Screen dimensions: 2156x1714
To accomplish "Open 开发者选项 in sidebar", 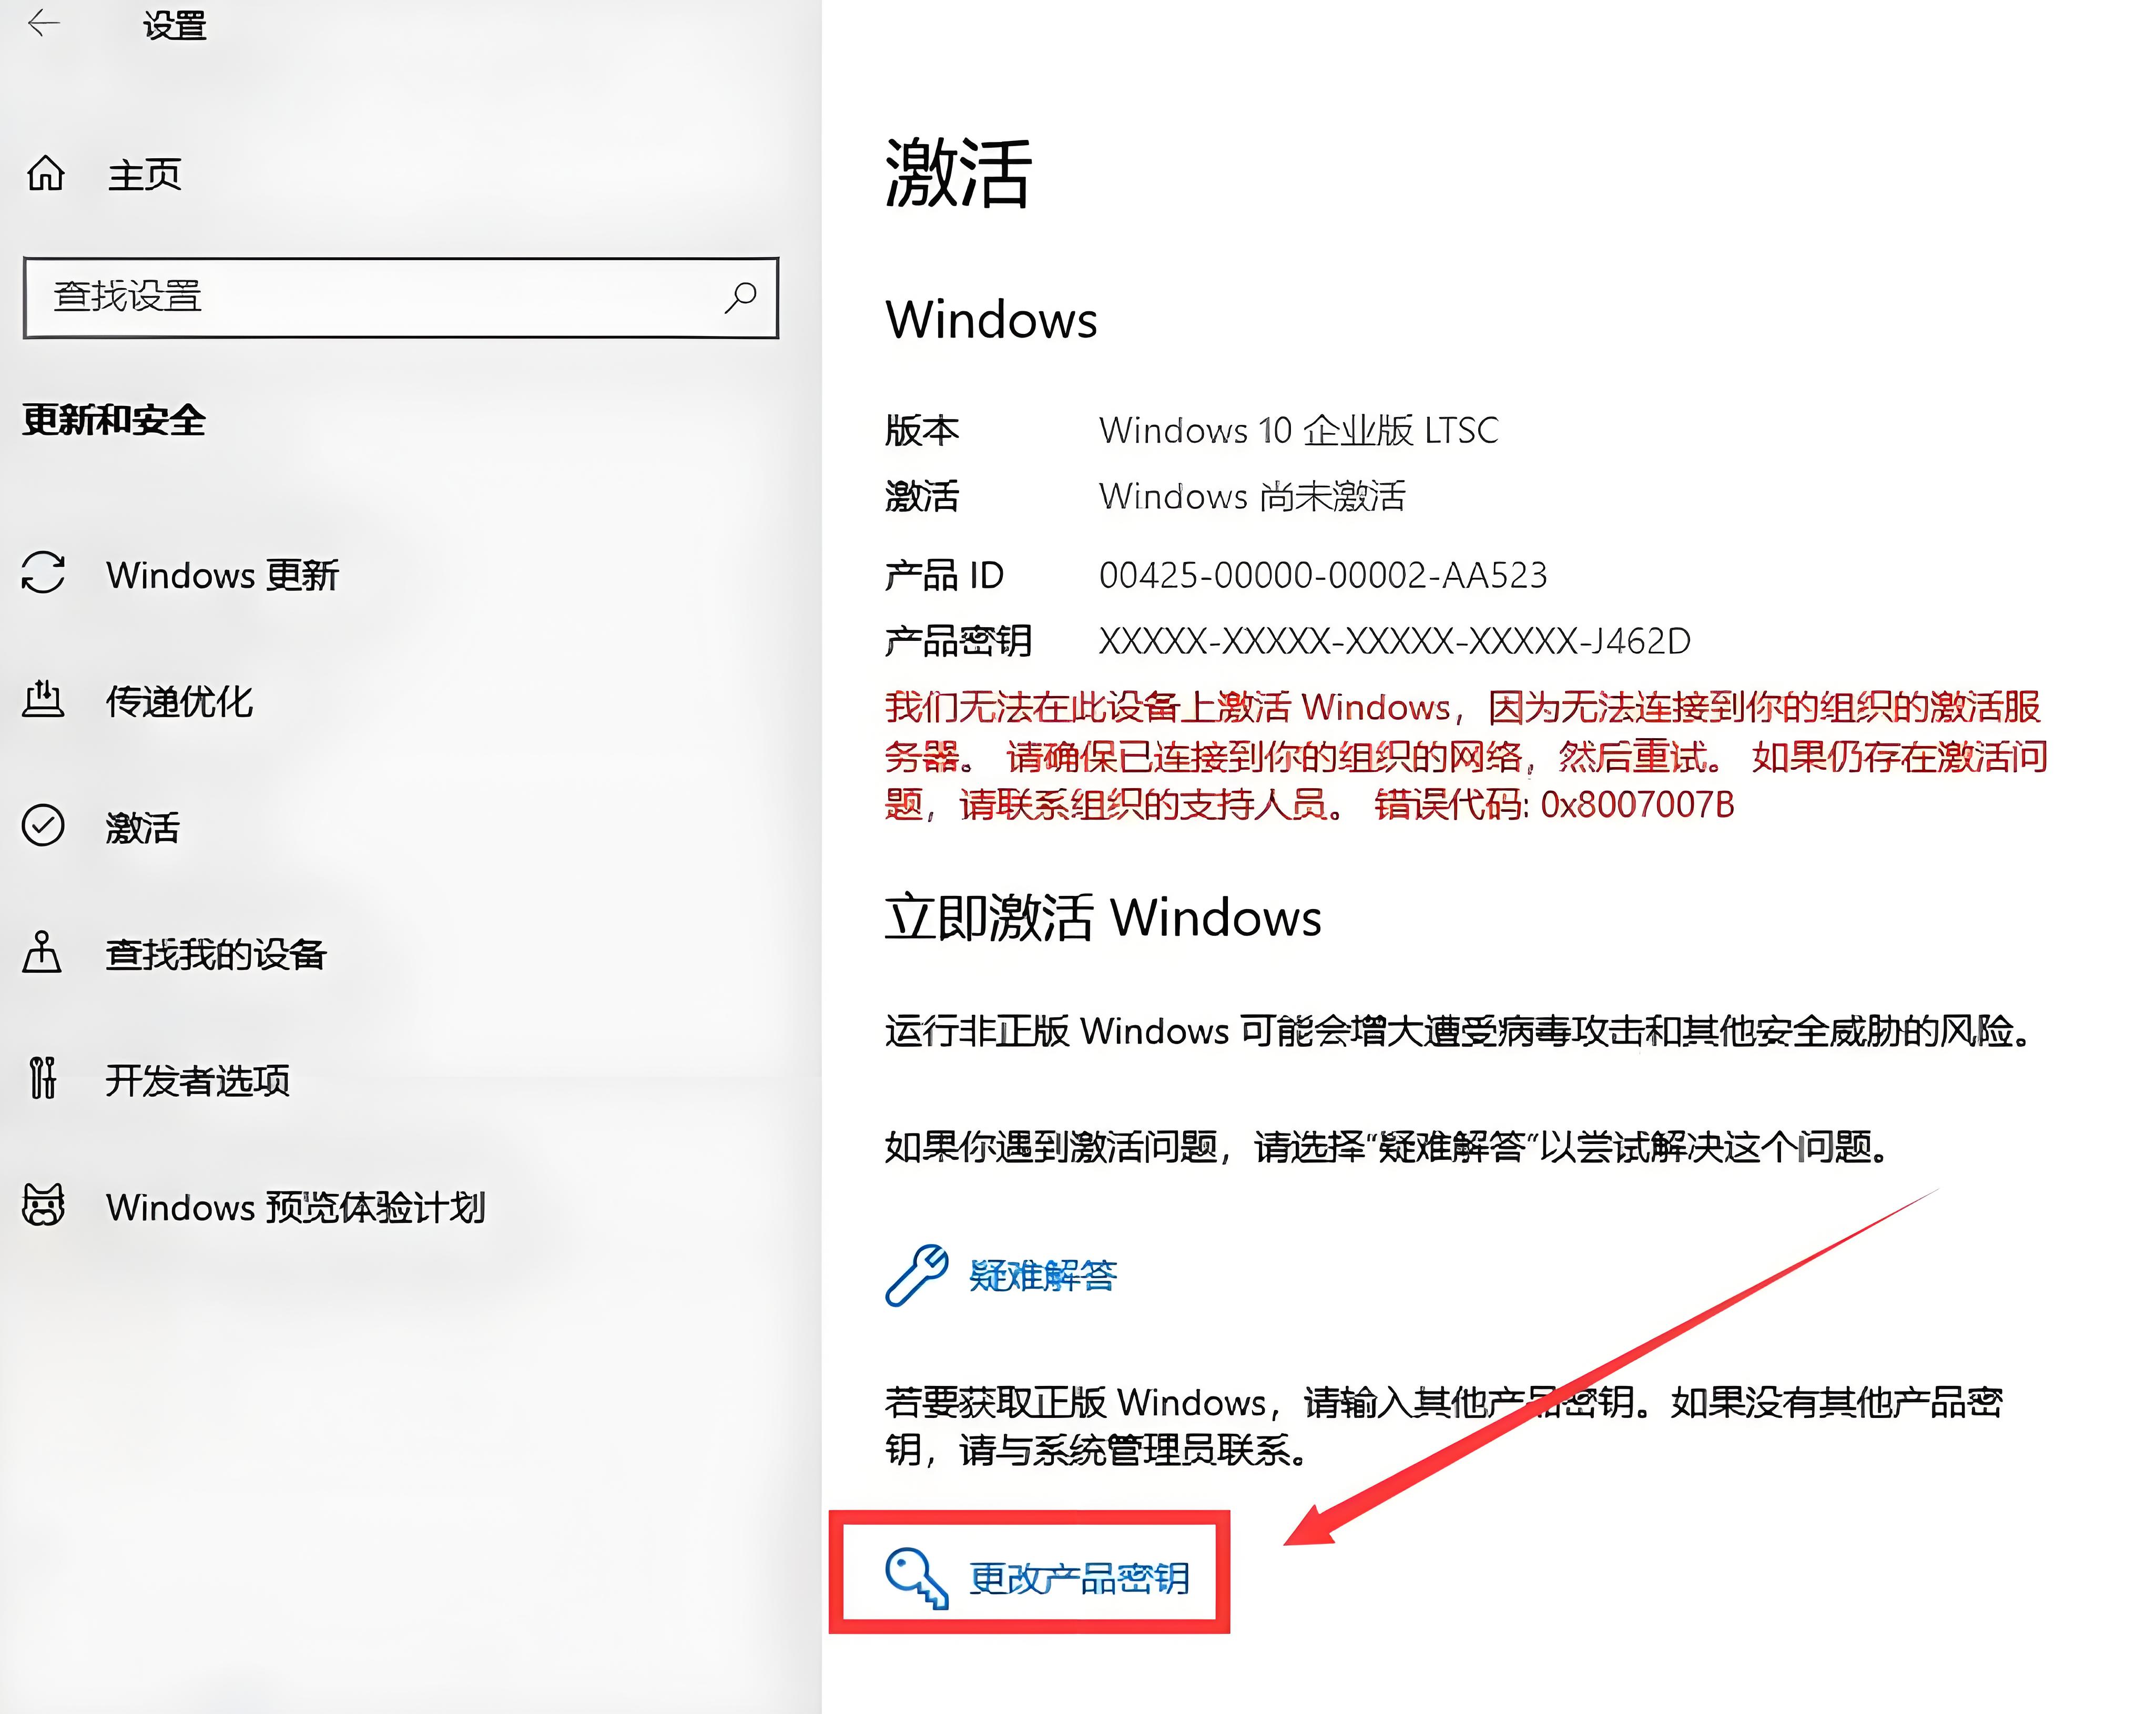I will coord(198,1080).
